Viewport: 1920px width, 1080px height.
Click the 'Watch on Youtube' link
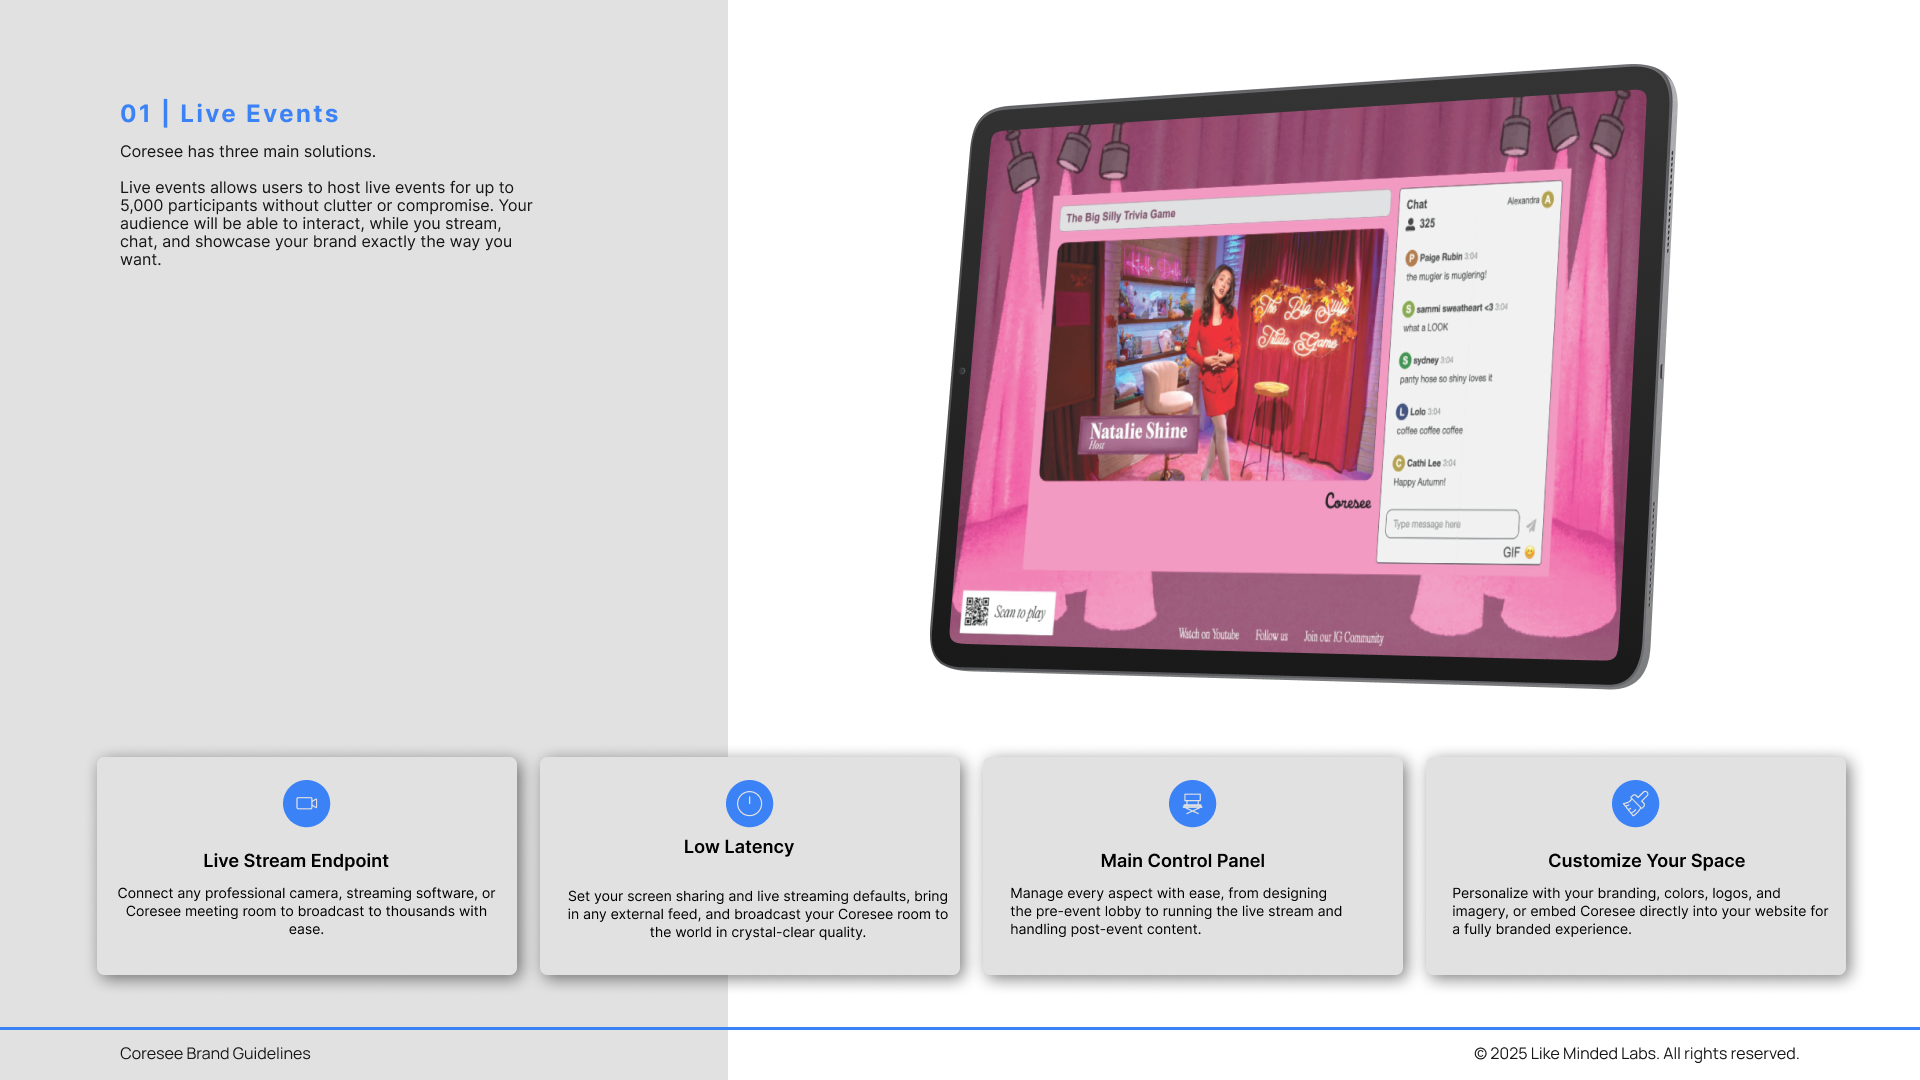click(1208, 634)
